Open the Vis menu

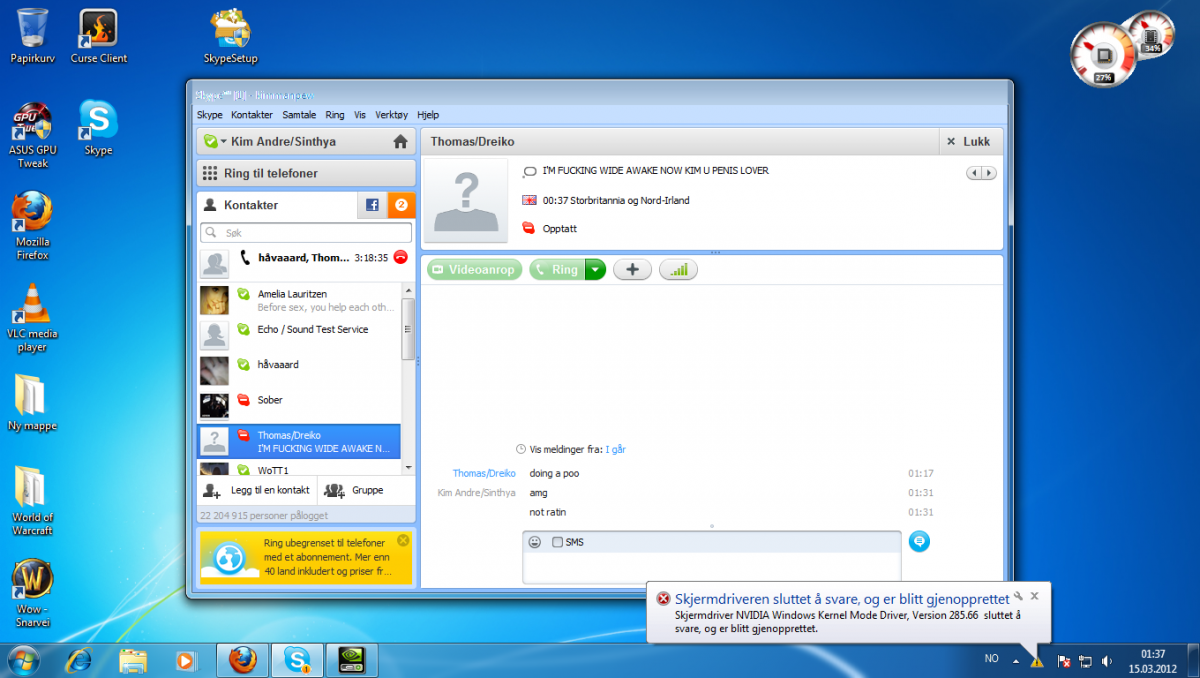[x=360, y=115]
